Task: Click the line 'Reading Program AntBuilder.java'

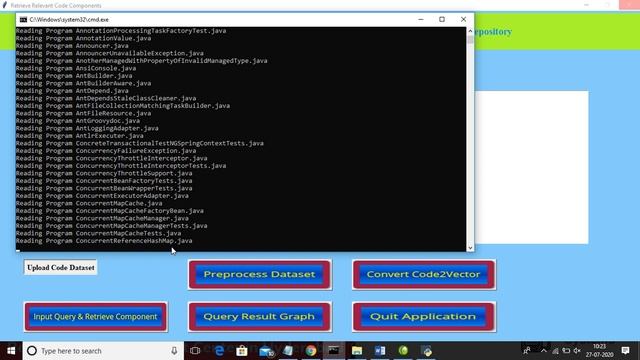Action: (74, 76)
